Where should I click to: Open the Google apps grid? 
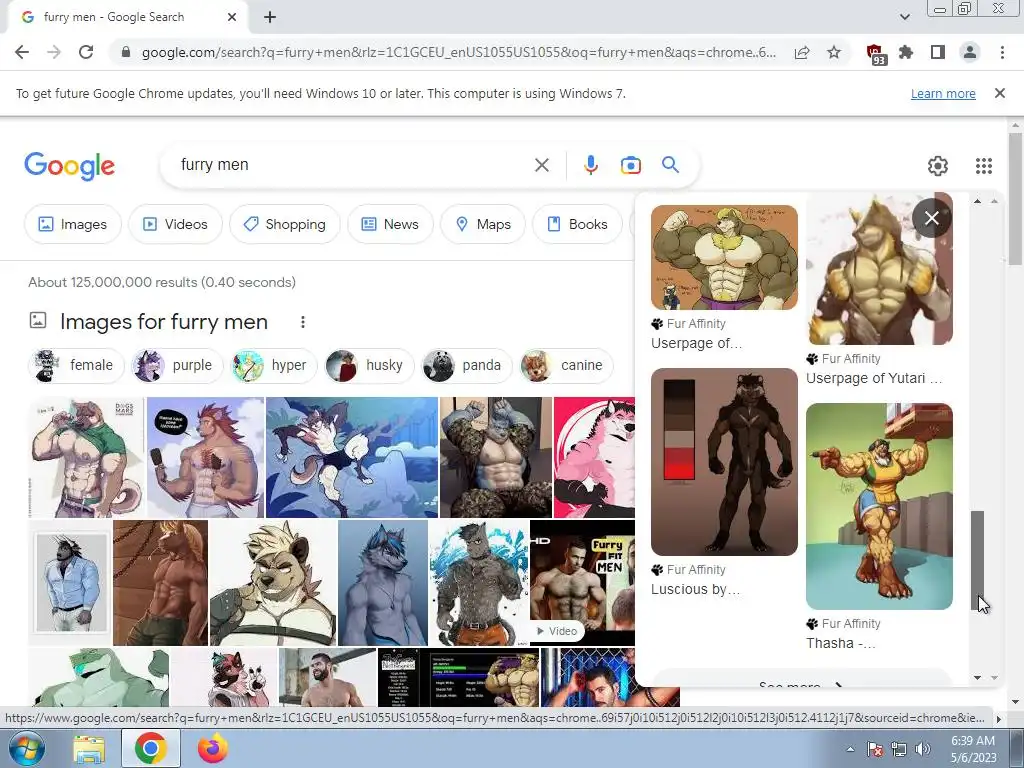[x=984, y=166]
